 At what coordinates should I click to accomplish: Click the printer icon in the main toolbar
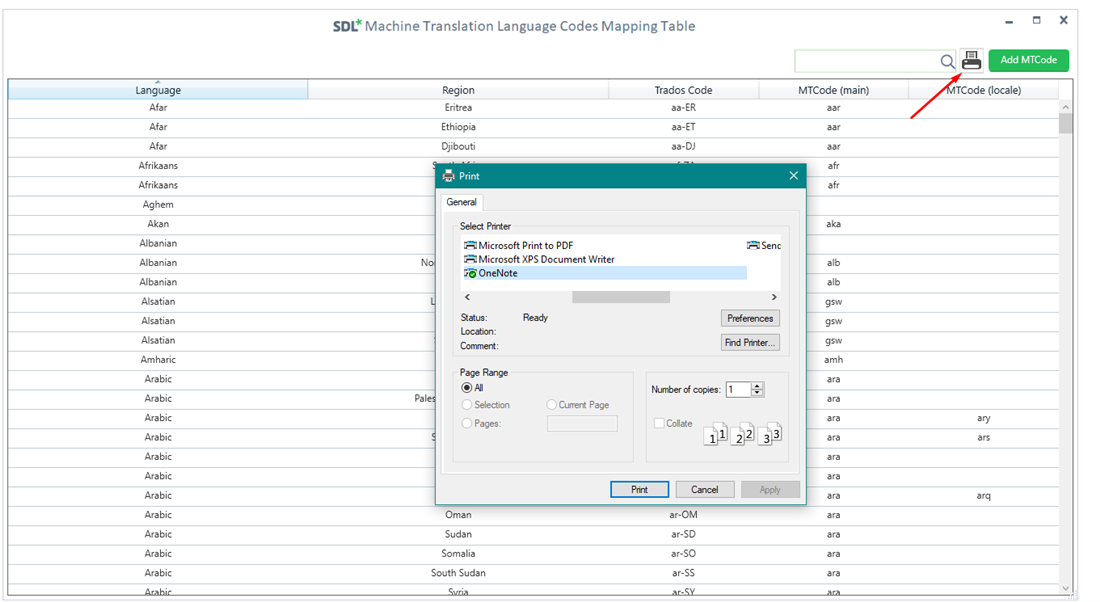coord(971,60)
